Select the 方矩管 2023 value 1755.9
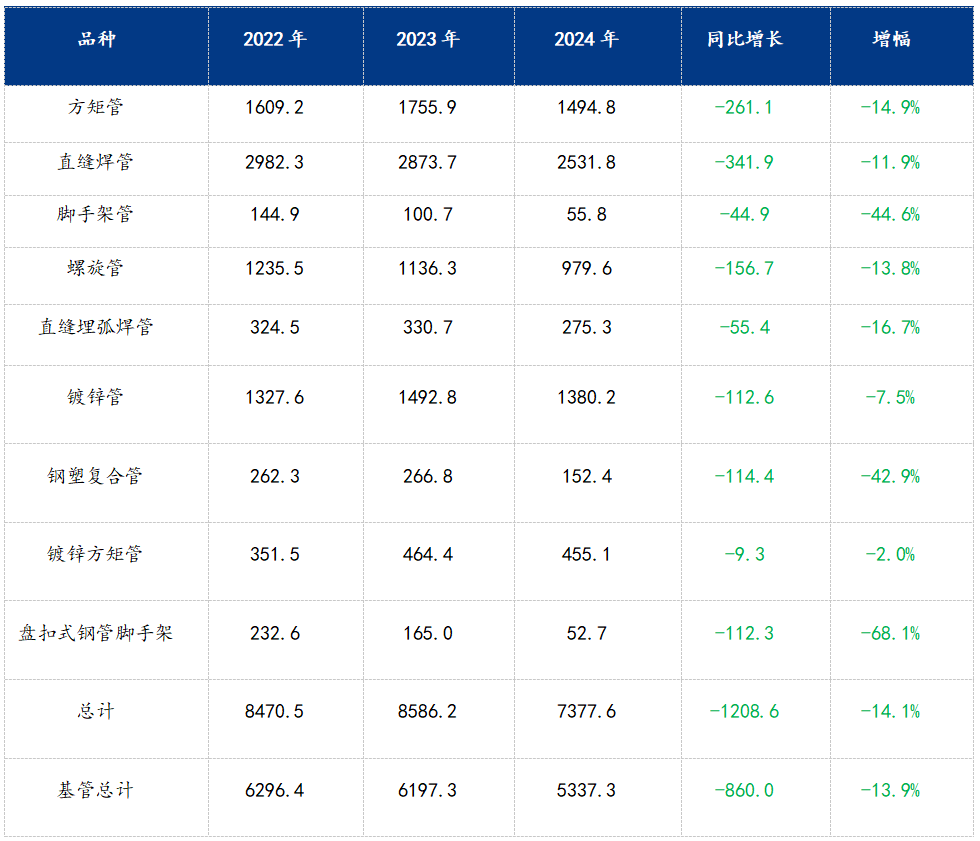Image resolution: width=980 pixels, height=841 pixels. (x=427, y=108)
